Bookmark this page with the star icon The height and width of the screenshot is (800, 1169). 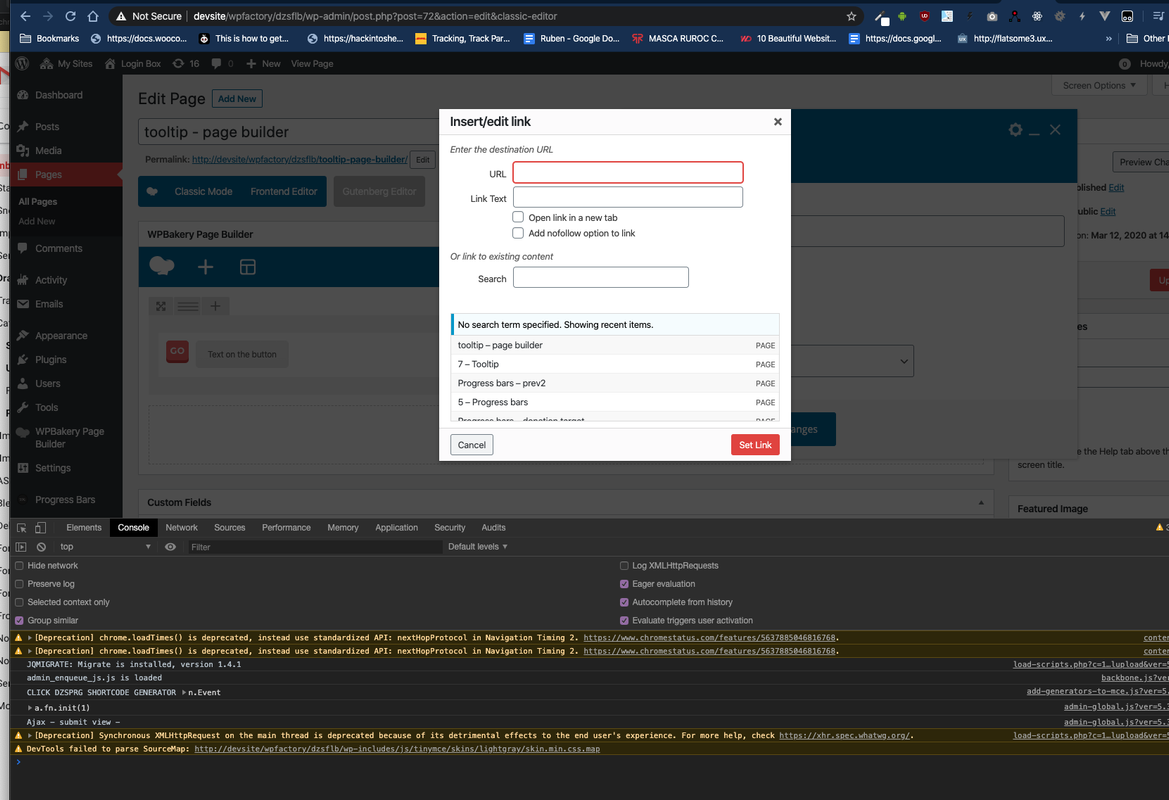(x=851, y=16)
